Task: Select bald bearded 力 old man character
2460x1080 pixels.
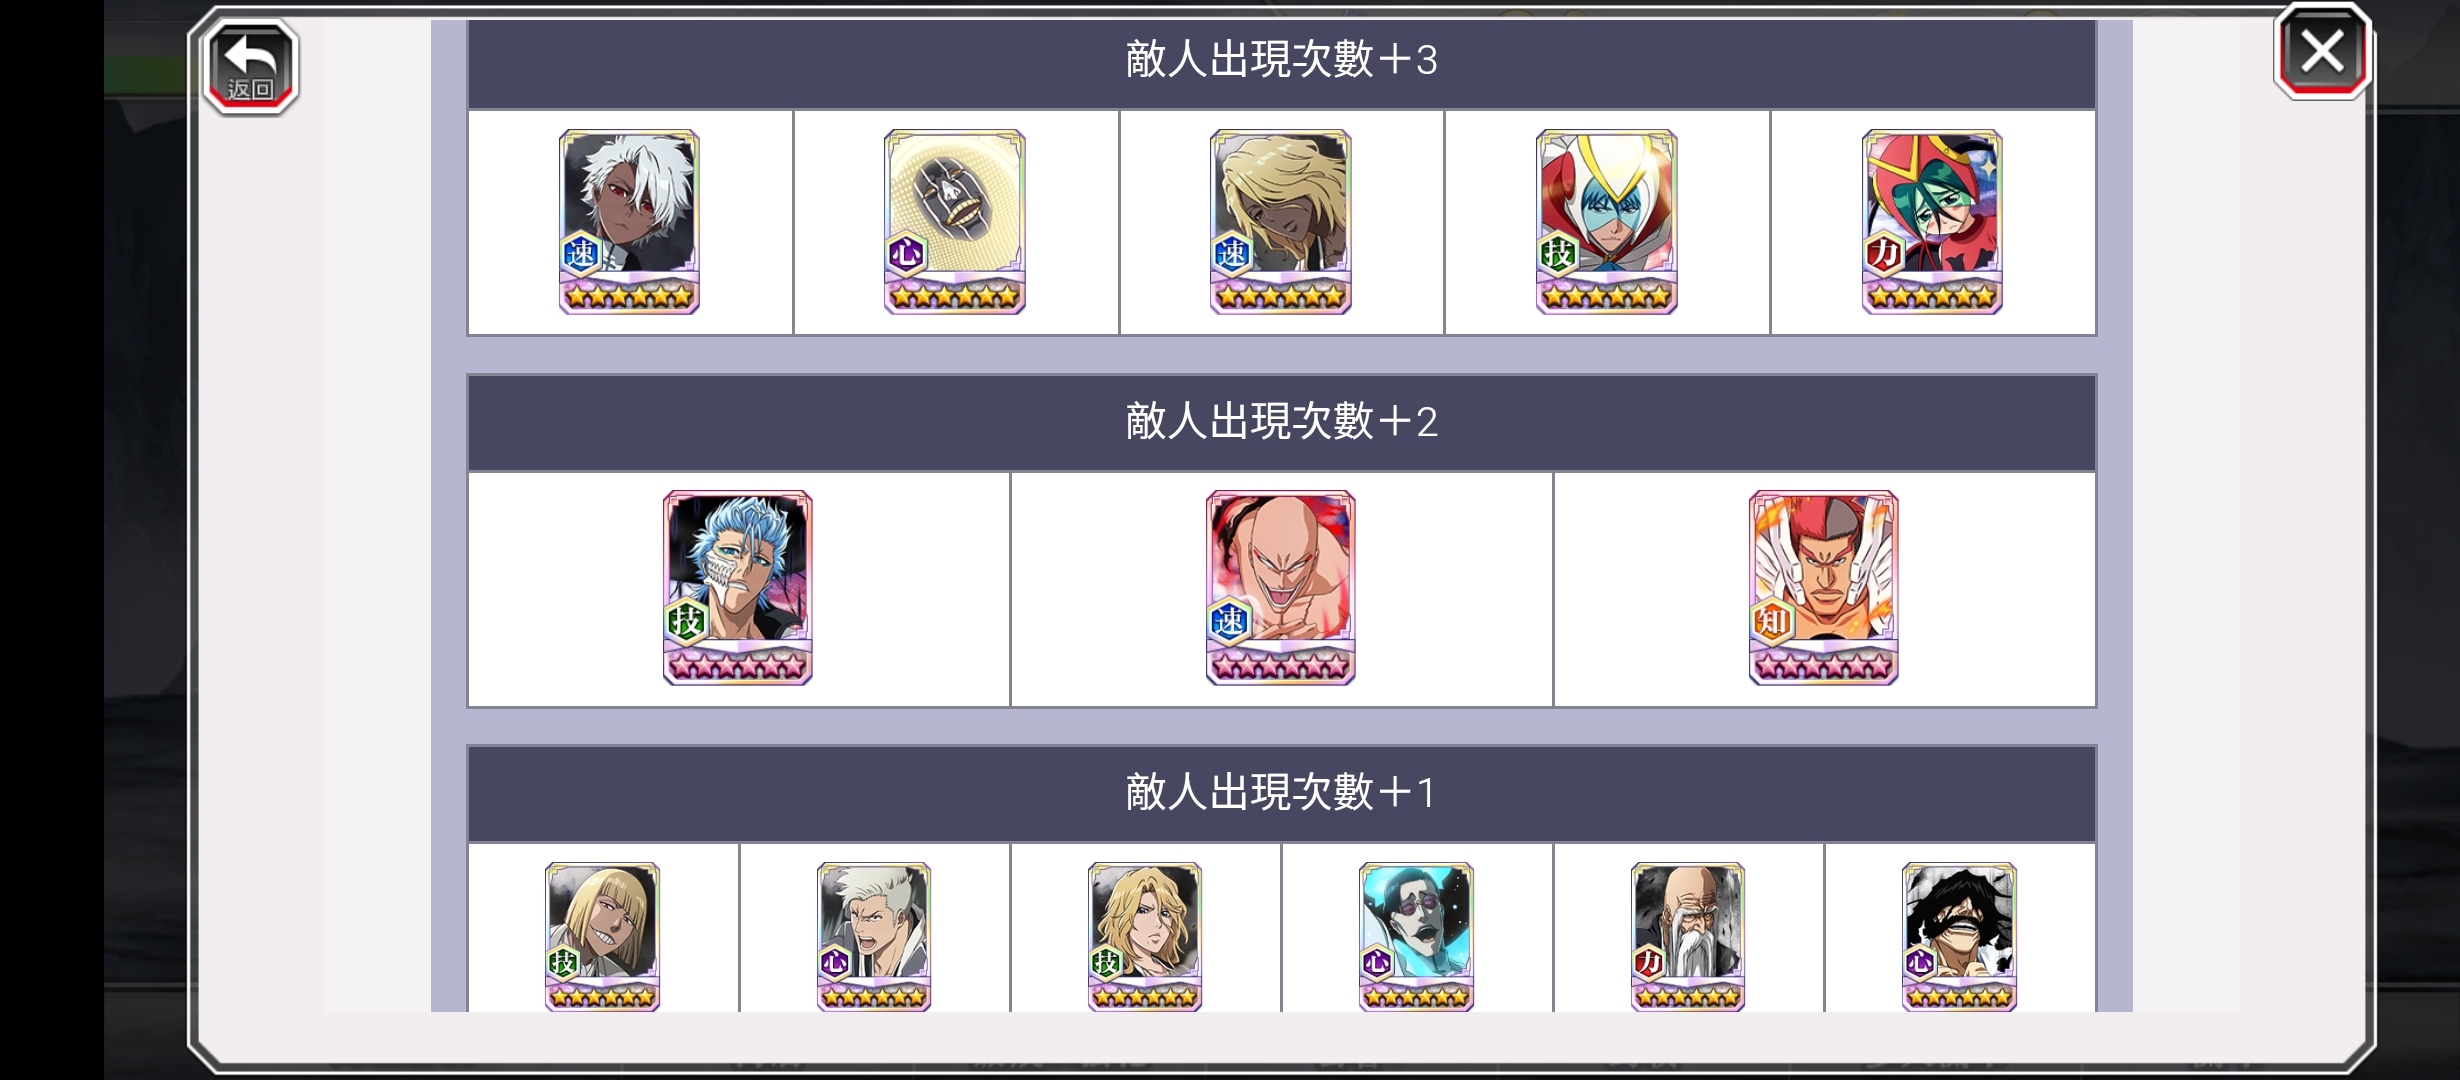Action: point(1688,937)
